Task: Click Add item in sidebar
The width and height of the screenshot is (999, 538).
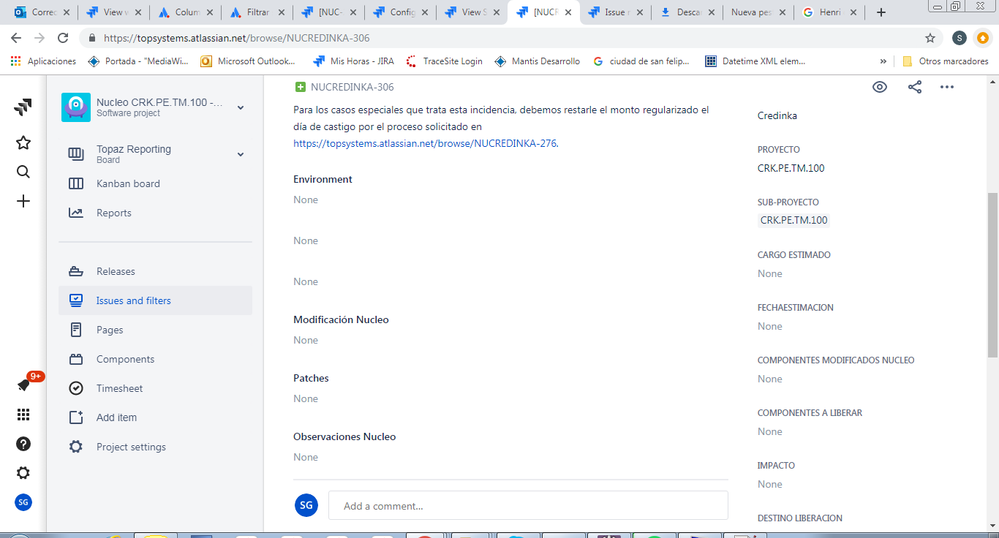Action: [155, 418]
